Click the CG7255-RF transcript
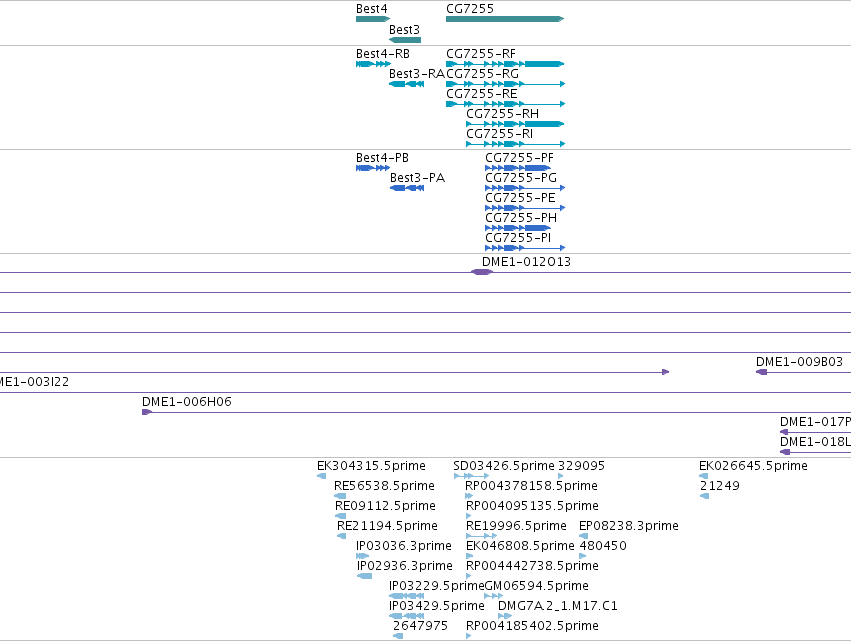Screen dimensions: 851x641 click(x=505, y=64)
